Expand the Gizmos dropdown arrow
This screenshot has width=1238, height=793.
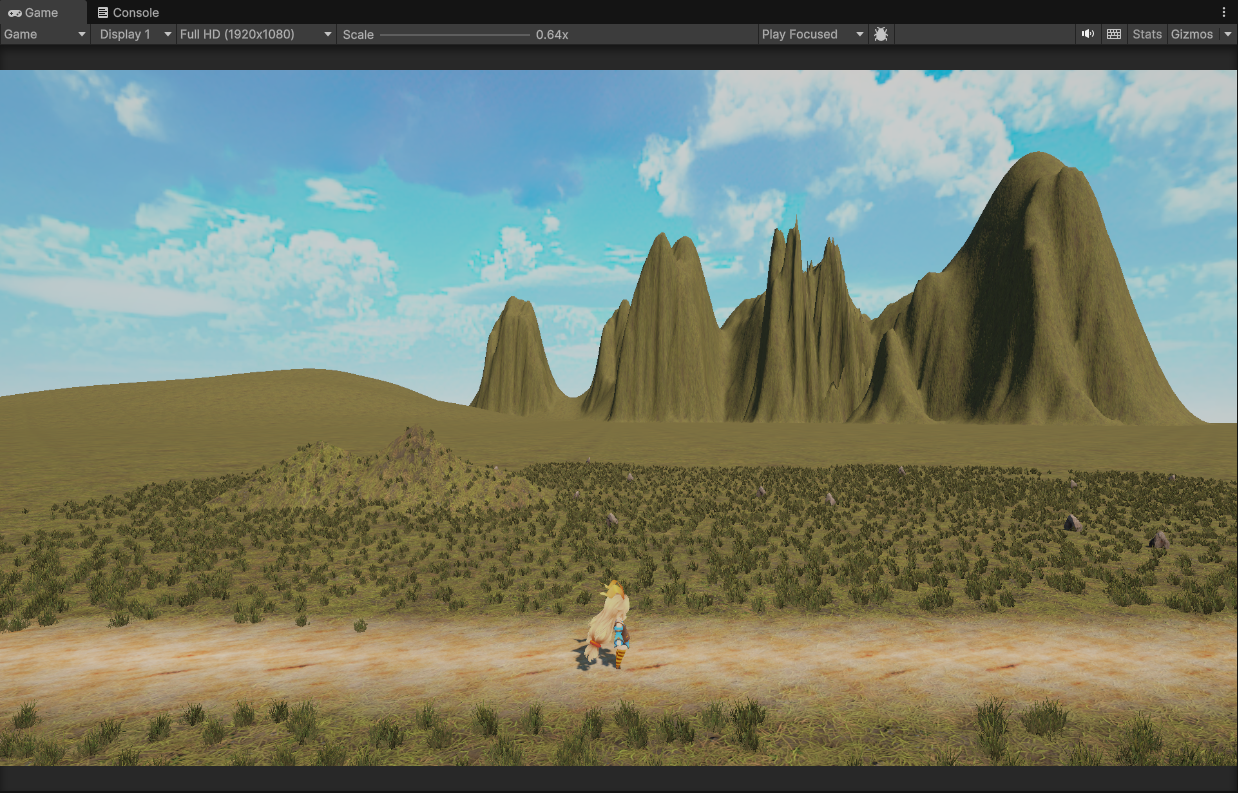point(1228,34)
